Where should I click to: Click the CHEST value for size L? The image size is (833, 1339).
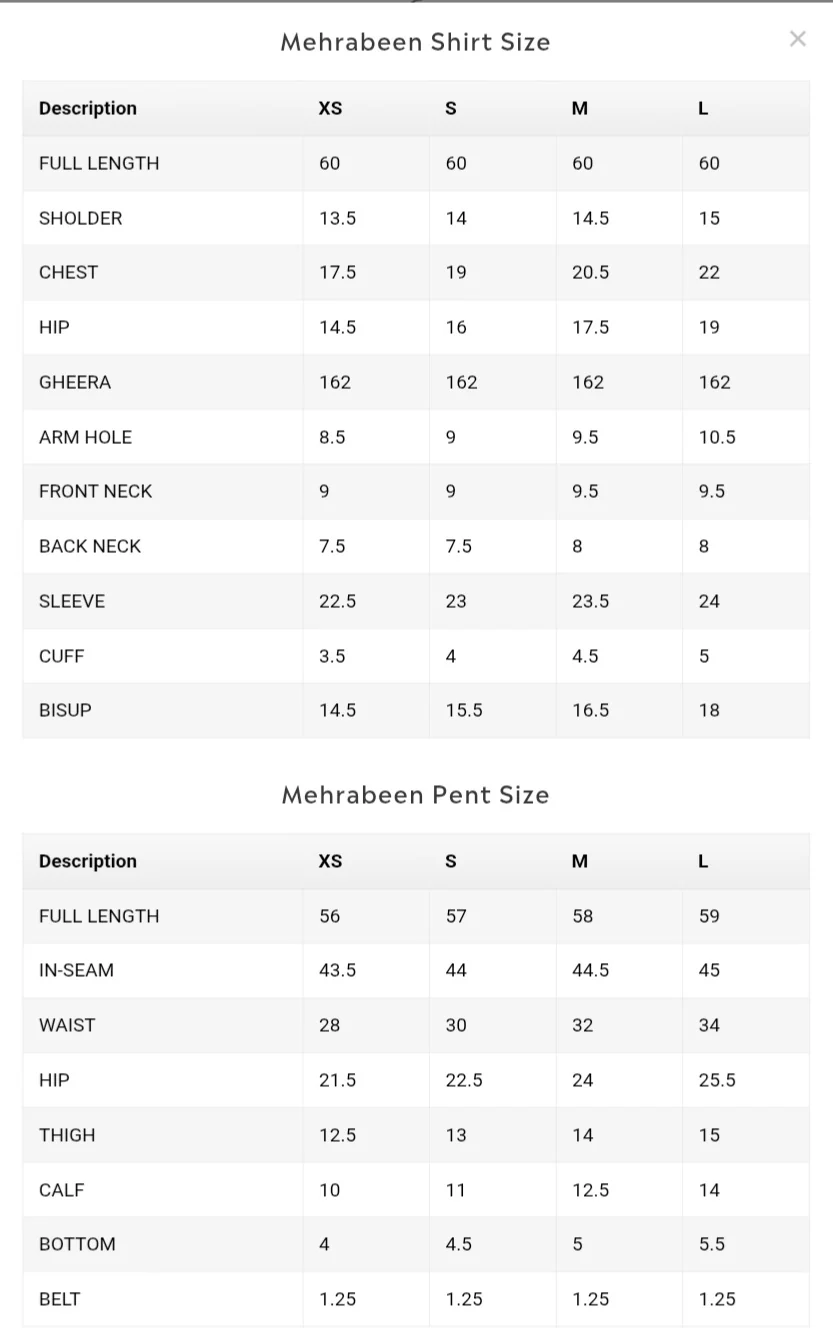(x=709, y=272)
